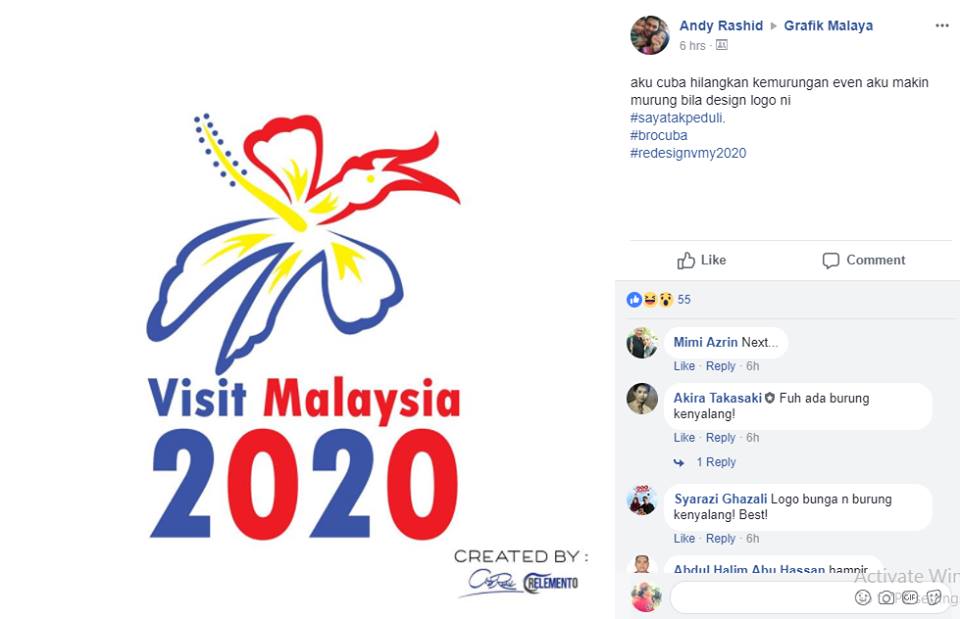
Task: Open the emoji picker in comment box
Action: [x=862, y=597]
